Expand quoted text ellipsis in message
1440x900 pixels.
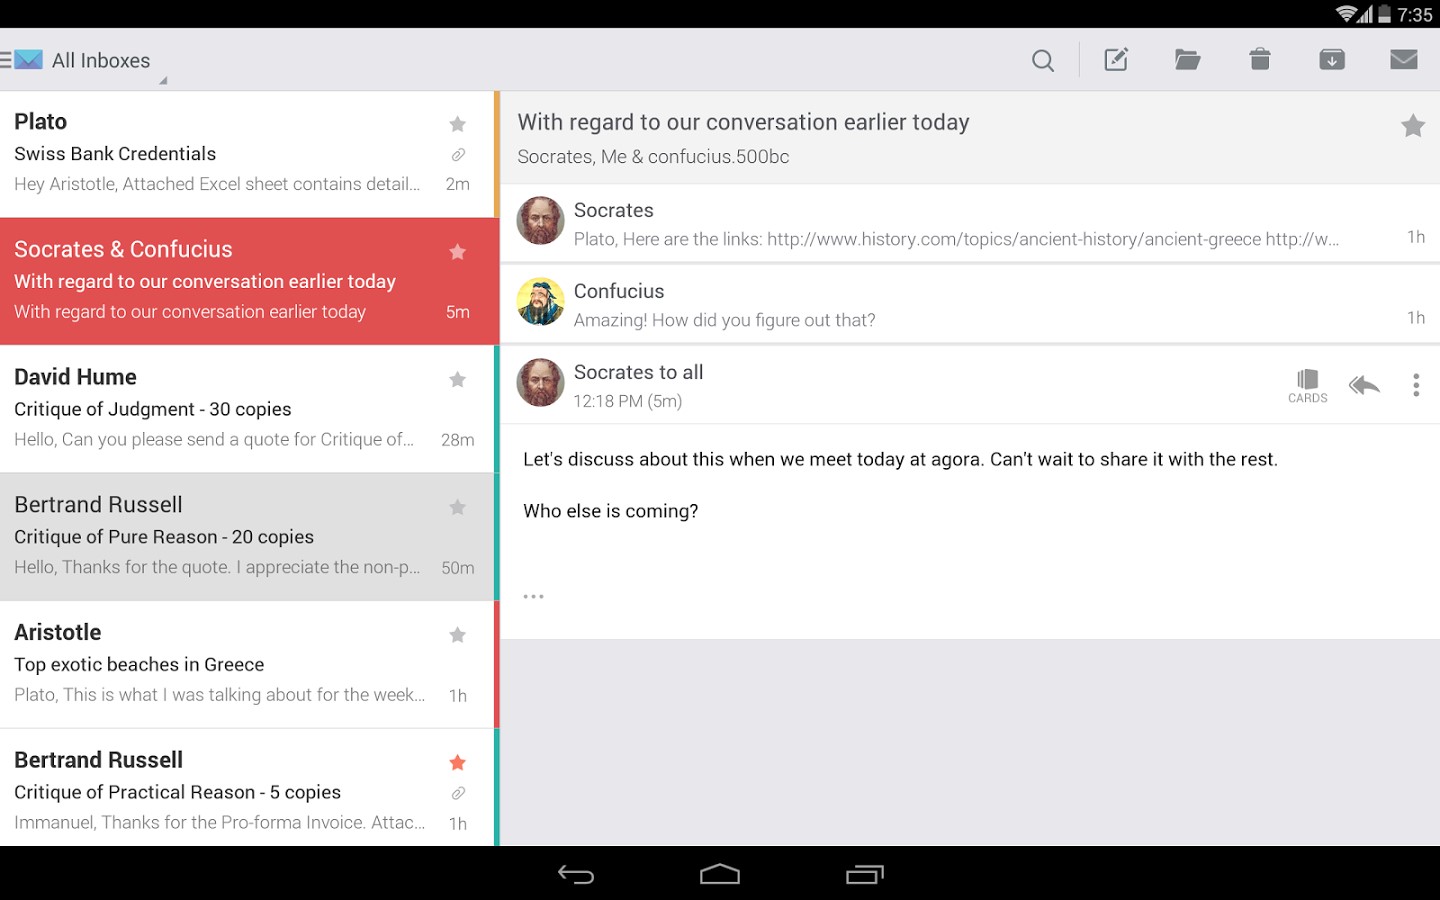click(533, 596)
